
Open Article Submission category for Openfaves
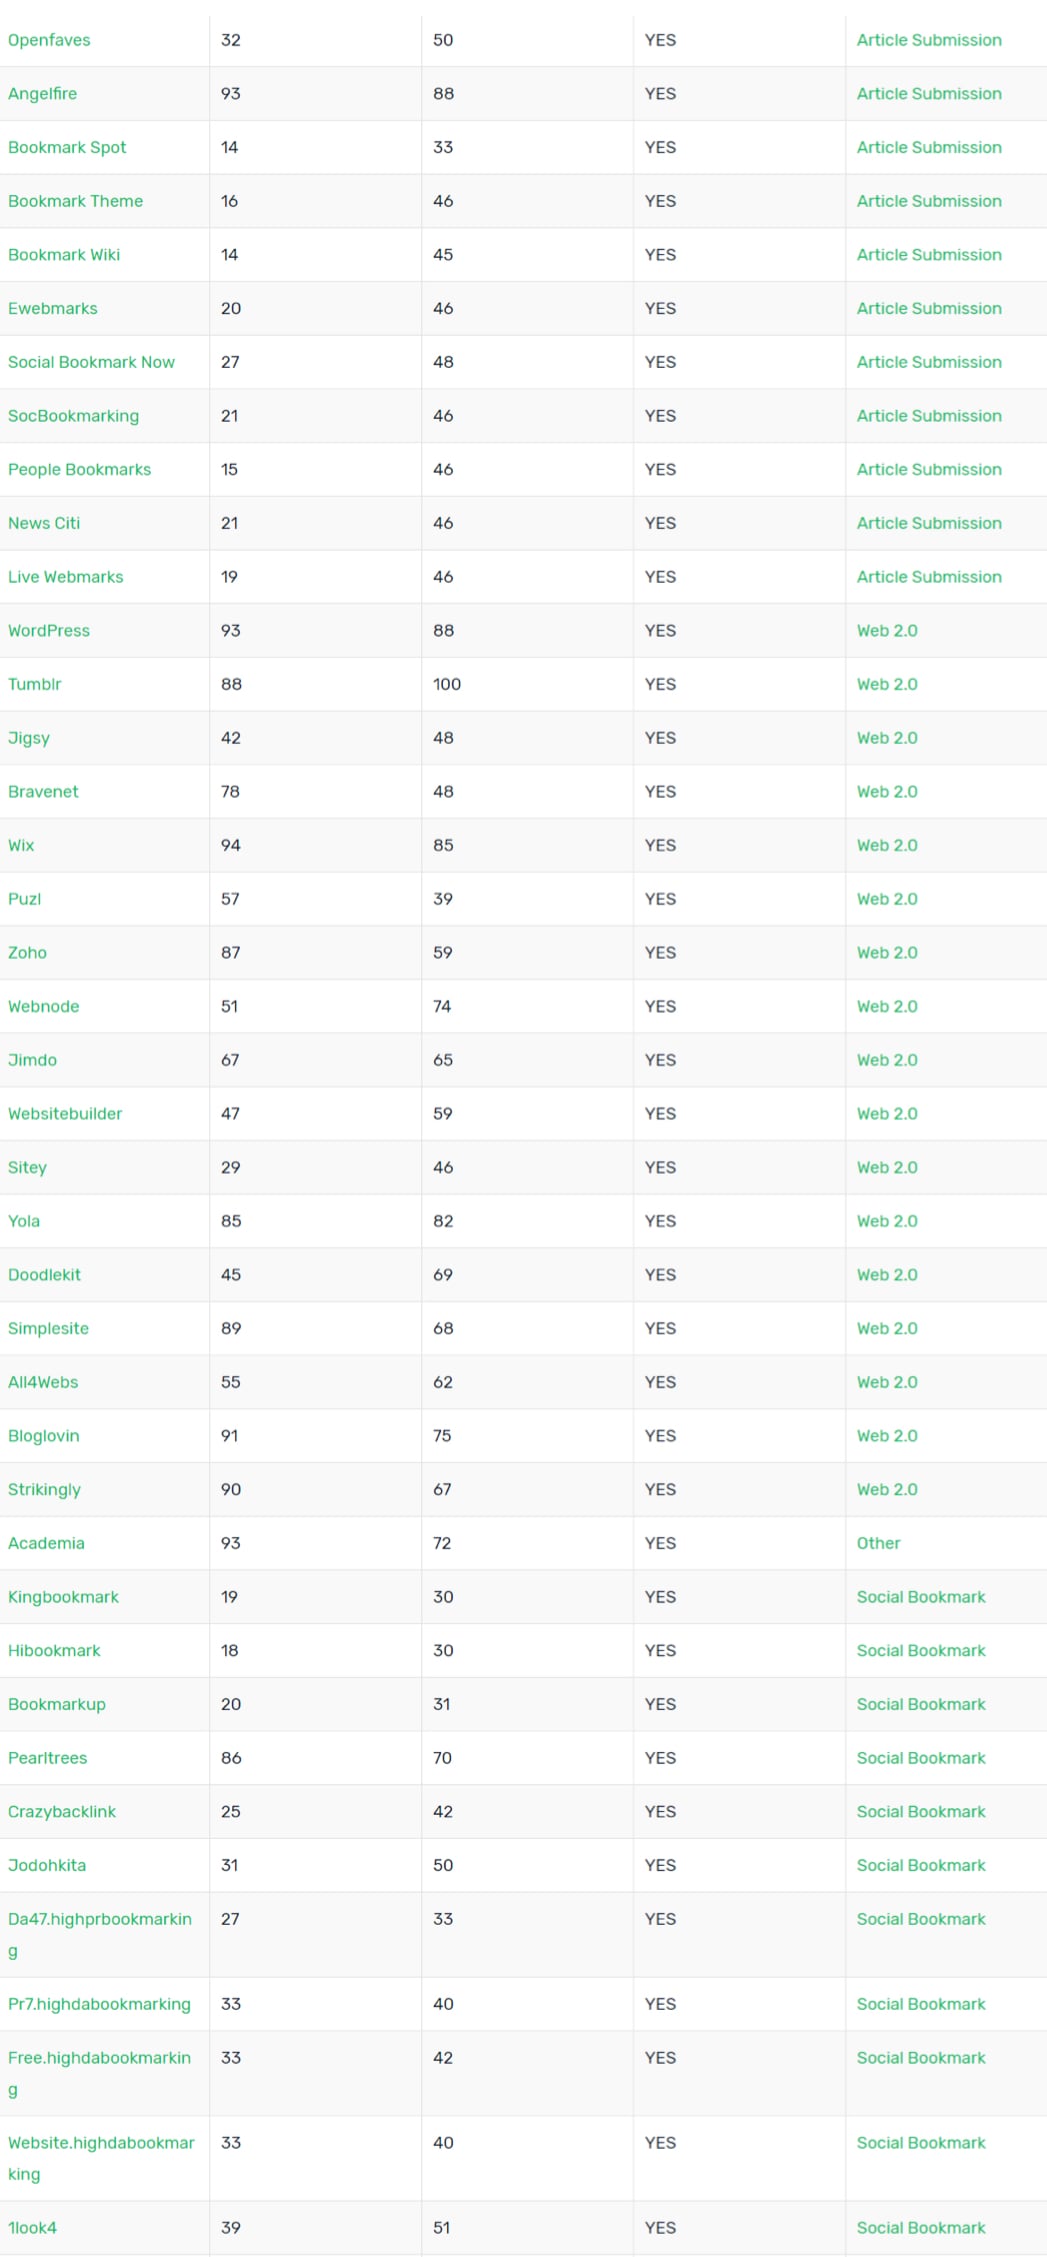point(929,40)
